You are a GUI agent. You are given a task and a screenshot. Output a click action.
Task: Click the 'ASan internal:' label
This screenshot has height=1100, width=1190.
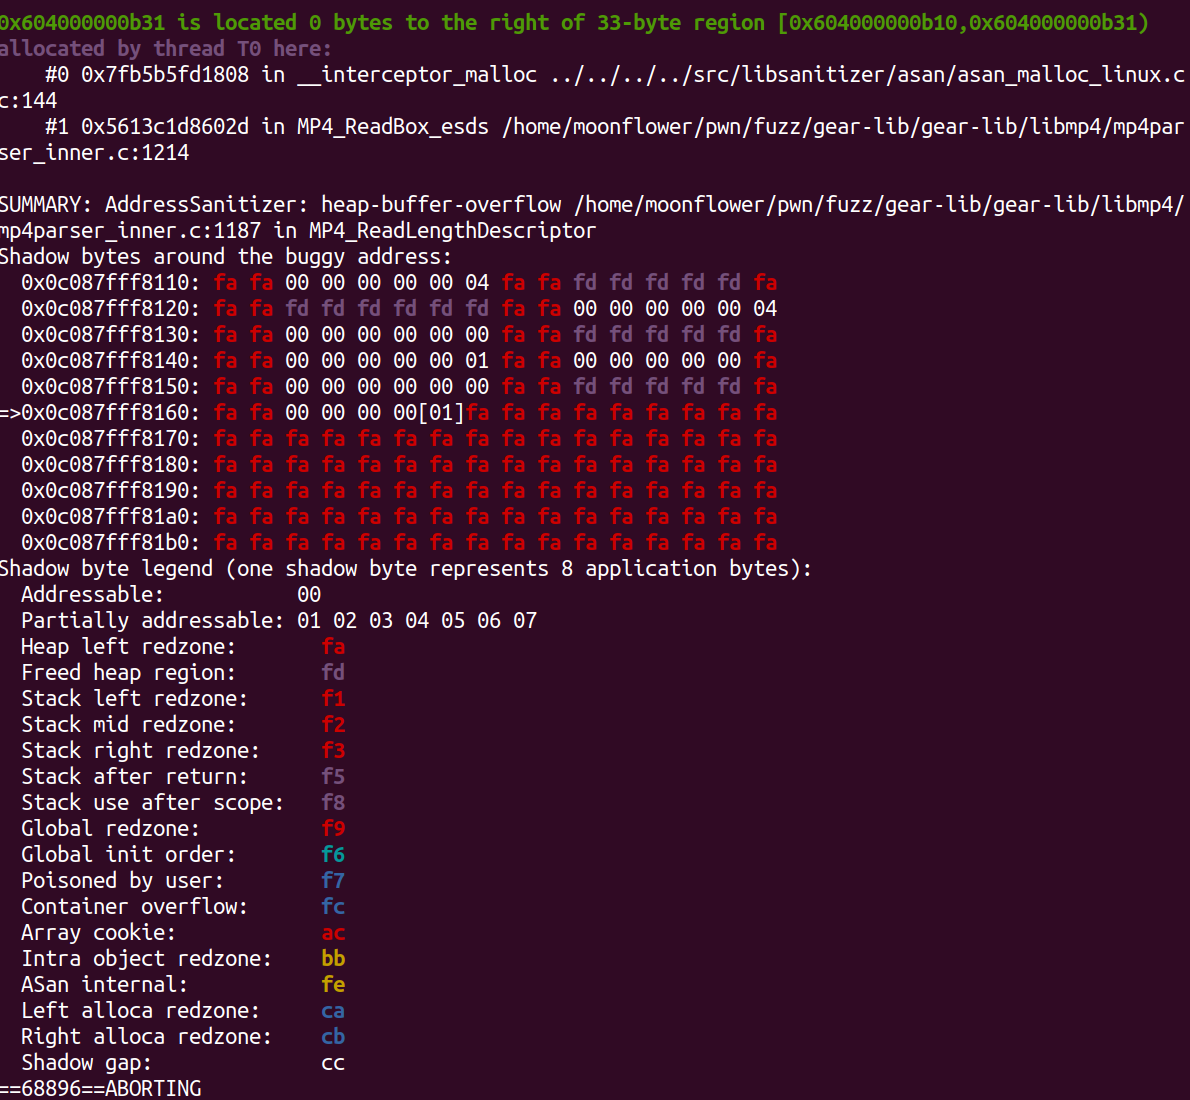coord(105,985)
